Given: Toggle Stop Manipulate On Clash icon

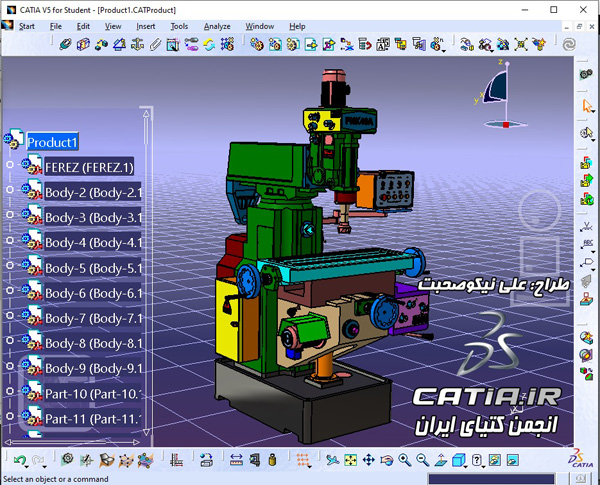Looking at the screenshot, I should pos(539,44).
